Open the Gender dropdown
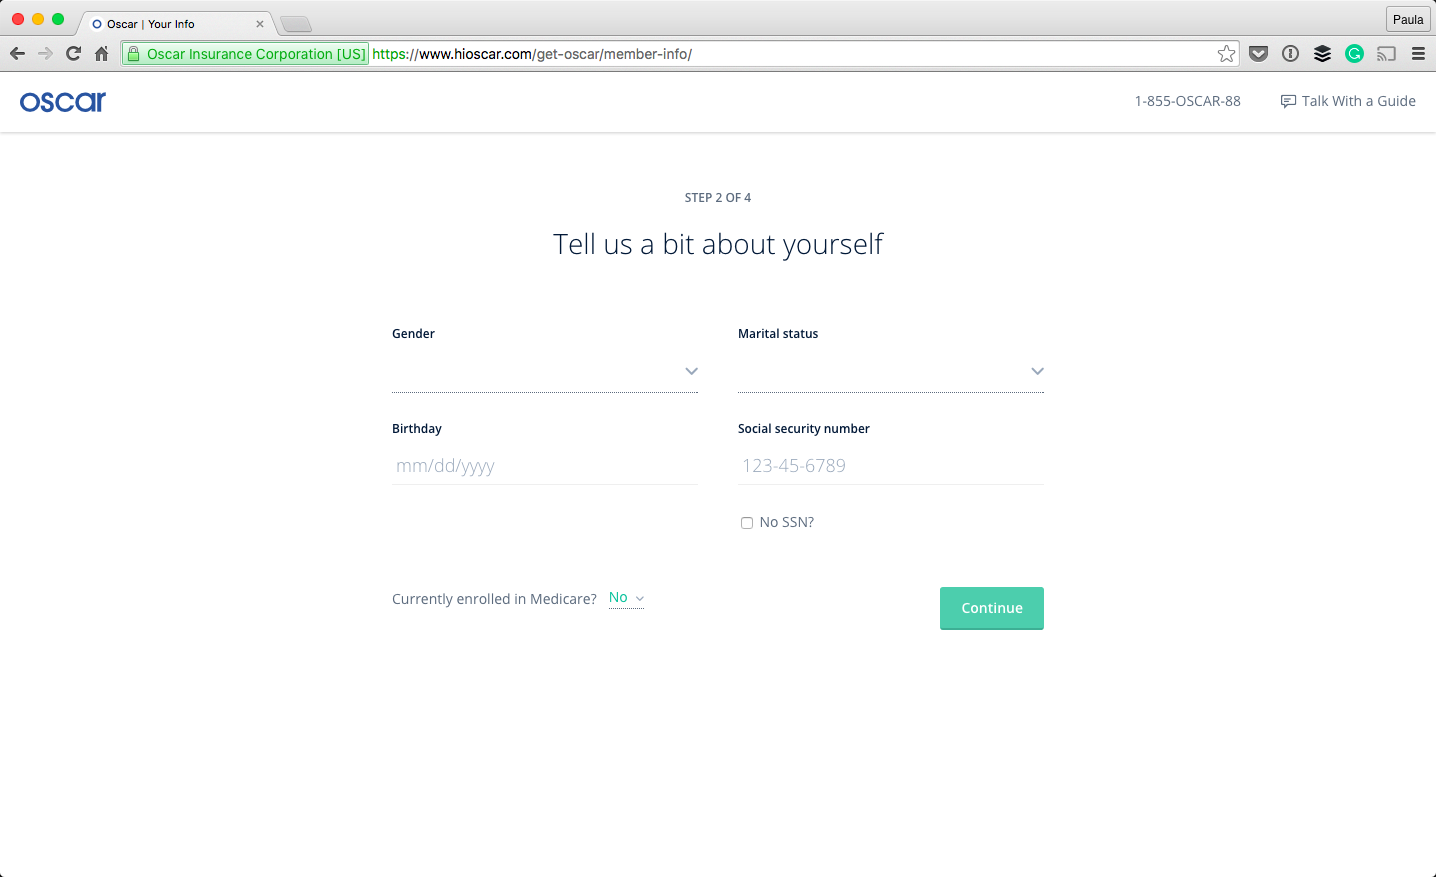The height and width of the screenshot is (877, 1436). coord(545,371)
